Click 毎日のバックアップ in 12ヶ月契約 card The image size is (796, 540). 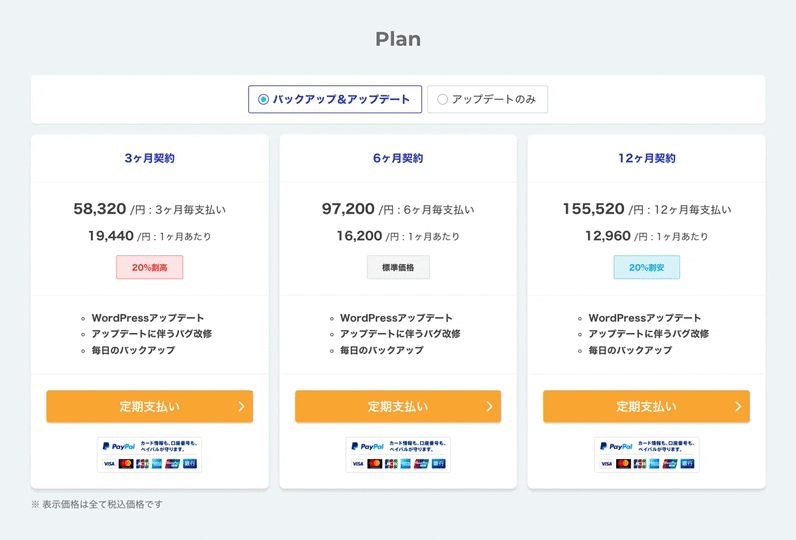pyautogui.click(x=630, y=350)
